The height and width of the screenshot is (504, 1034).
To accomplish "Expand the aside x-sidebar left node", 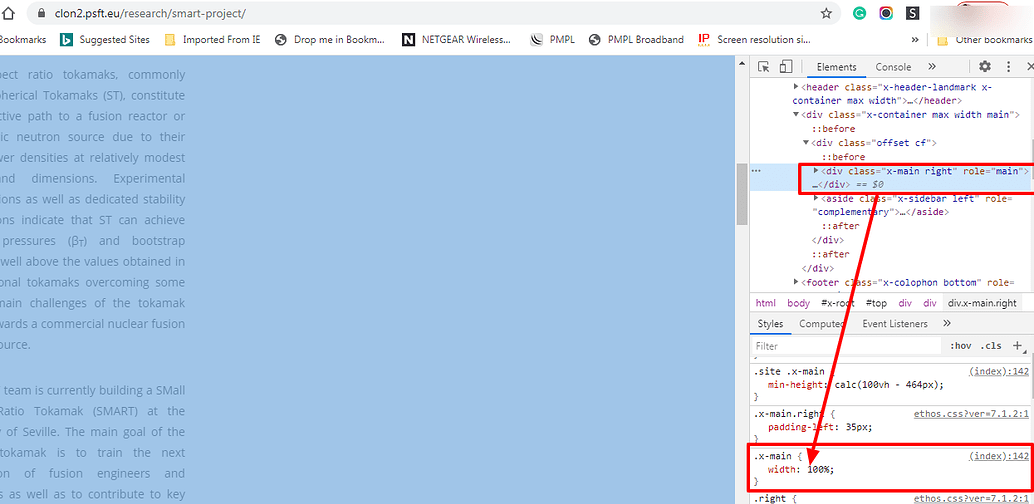I will pos(816,199).
